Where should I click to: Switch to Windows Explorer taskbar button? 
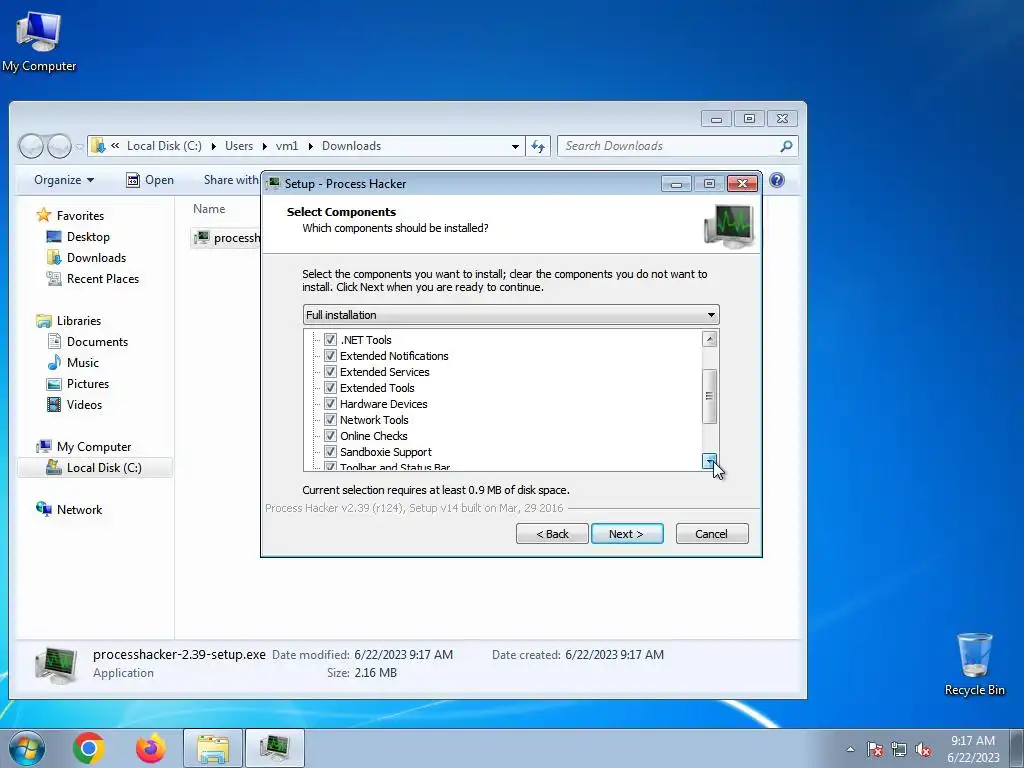pyautogui.click(x=213, y=748)
